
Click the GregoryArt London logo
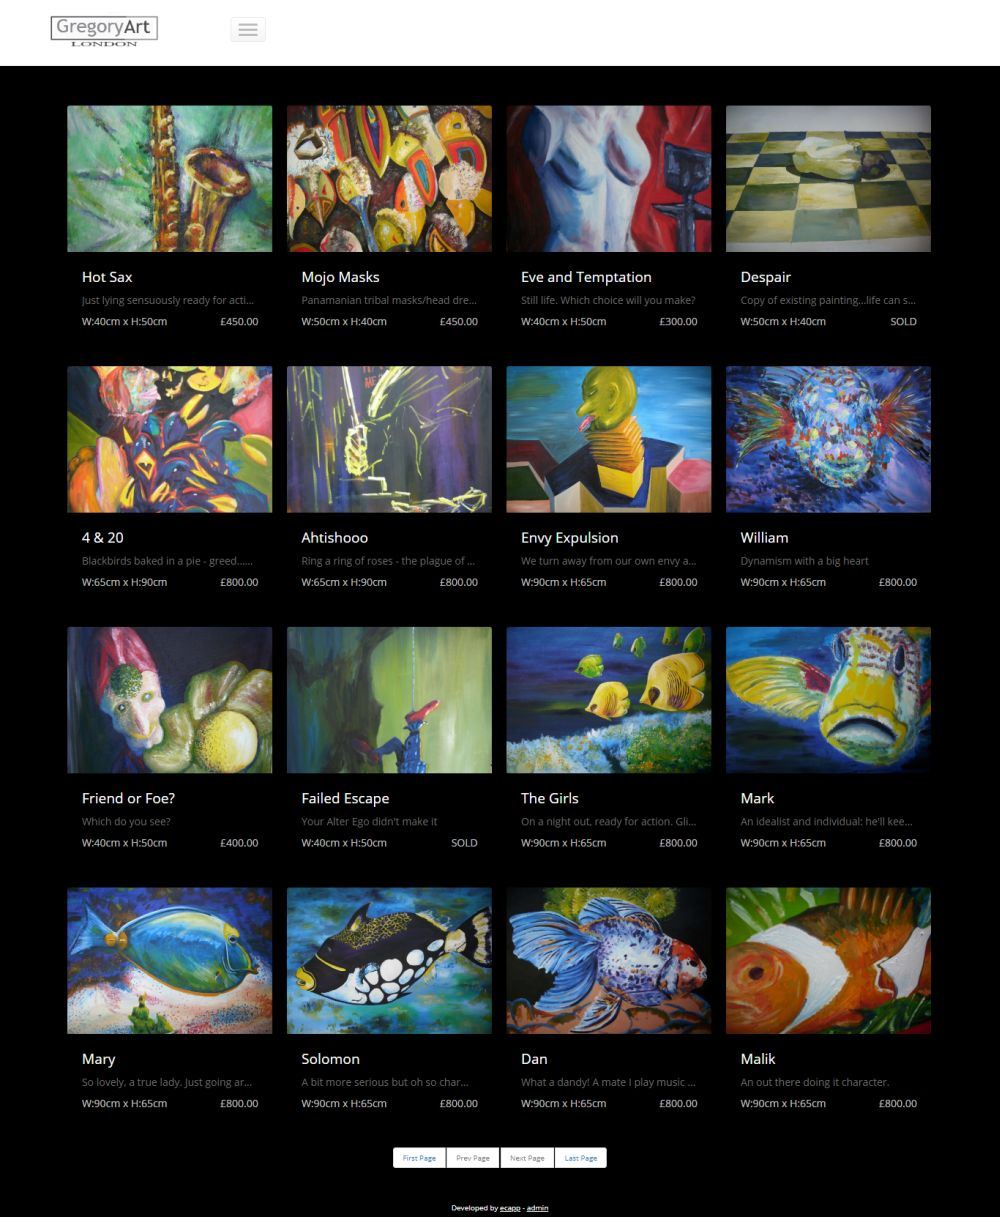tap(104, 31)
